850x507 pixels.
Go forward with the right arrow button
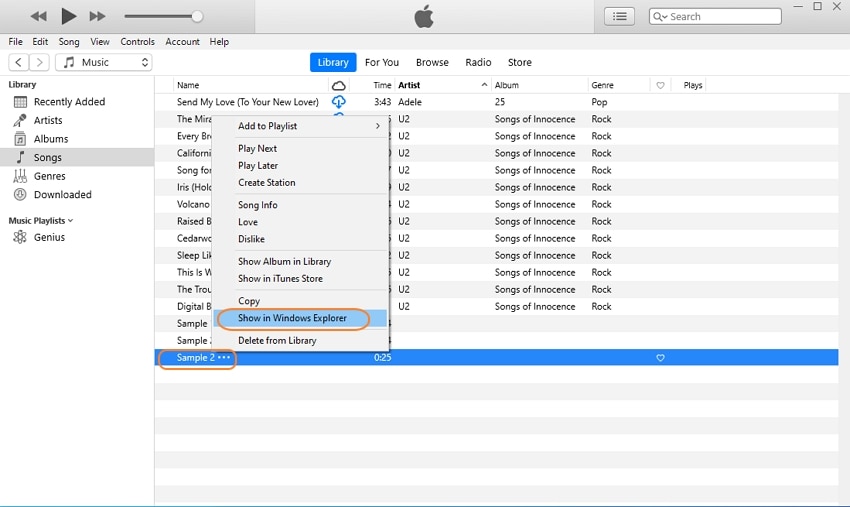[x=39, y=62]
